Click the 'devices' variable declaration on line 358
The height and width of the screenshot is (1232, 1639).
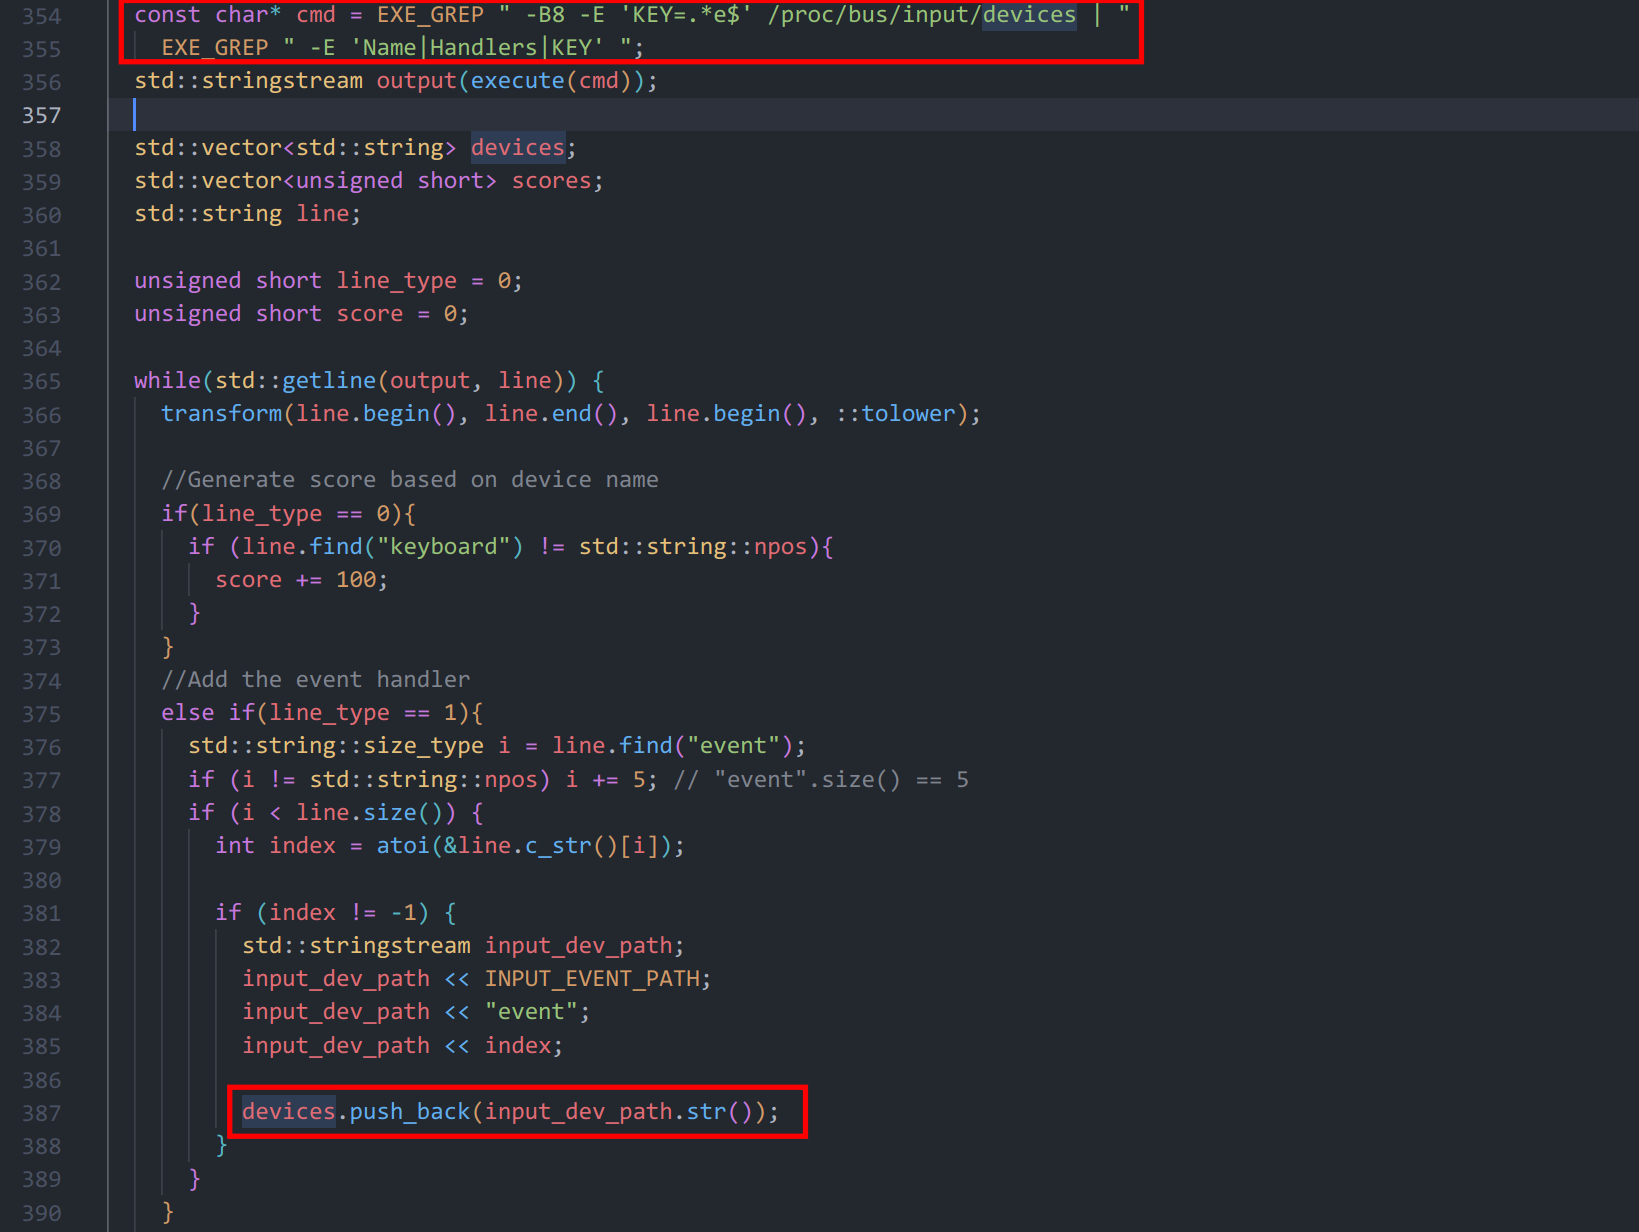pyautogui.click(x=518, y=148)
